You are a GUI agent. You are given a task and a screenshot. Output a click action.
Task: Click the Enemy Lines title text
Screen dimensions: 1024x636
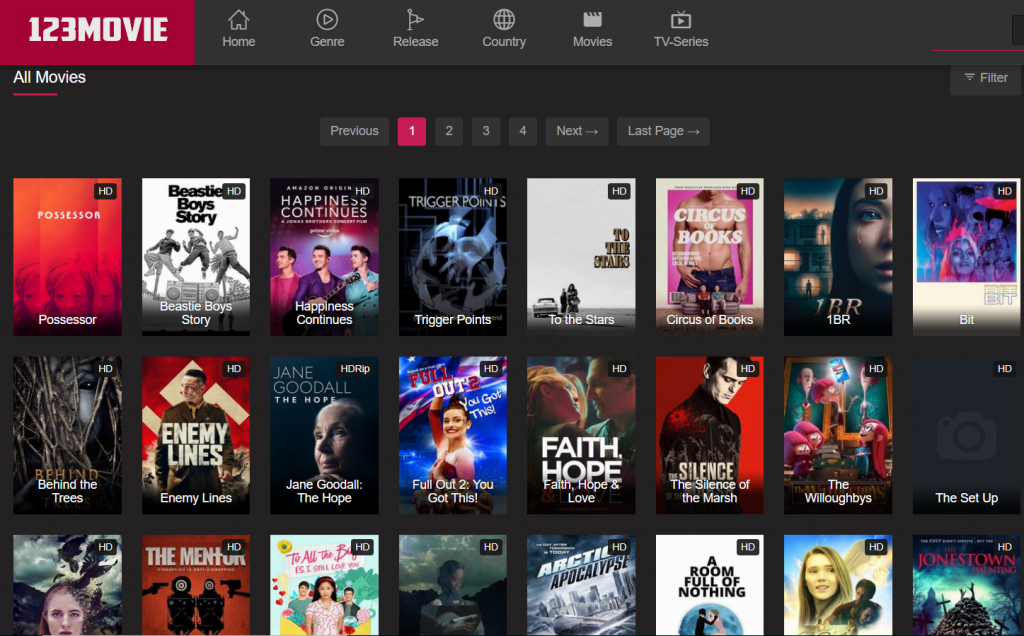click(x=196, y=498)
